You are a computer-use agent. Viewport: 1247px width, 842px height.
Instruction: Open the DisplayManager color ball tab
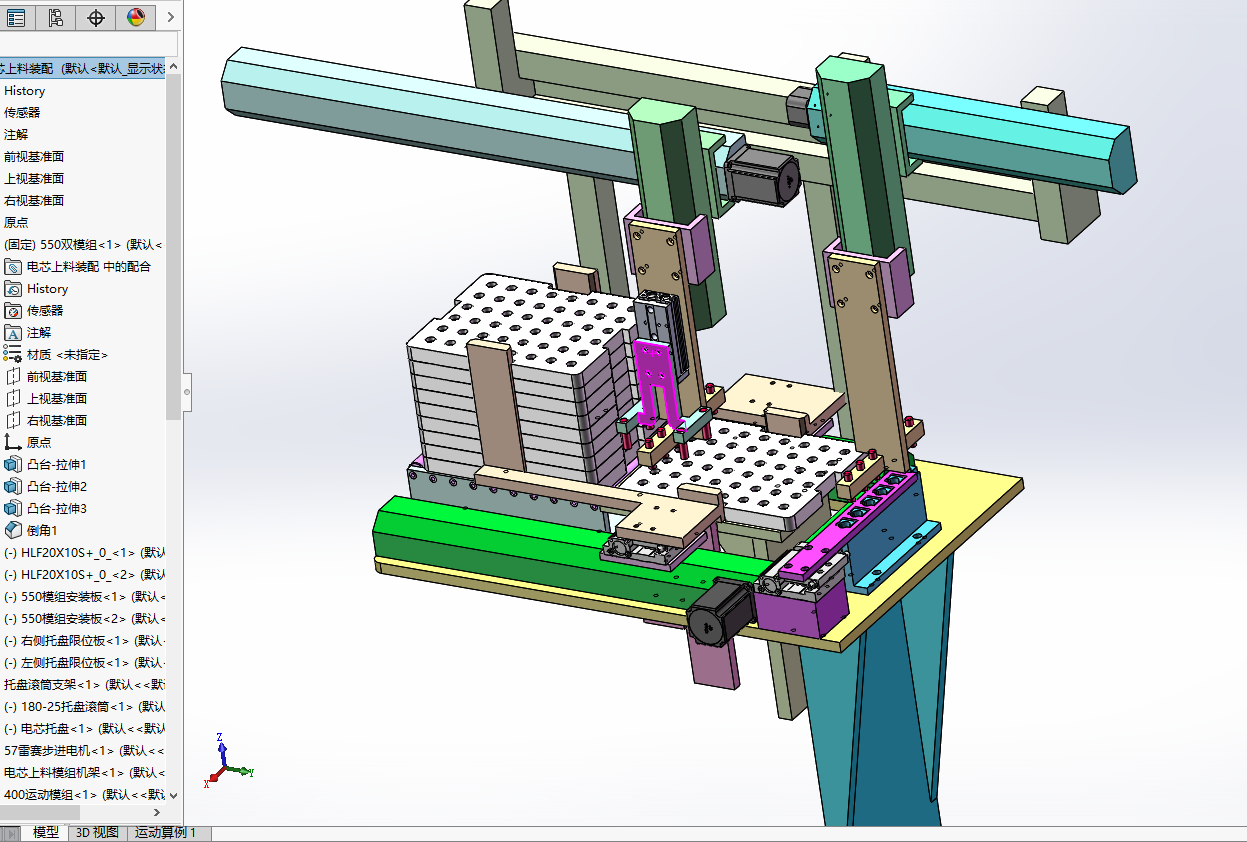[x=136, y=17]
